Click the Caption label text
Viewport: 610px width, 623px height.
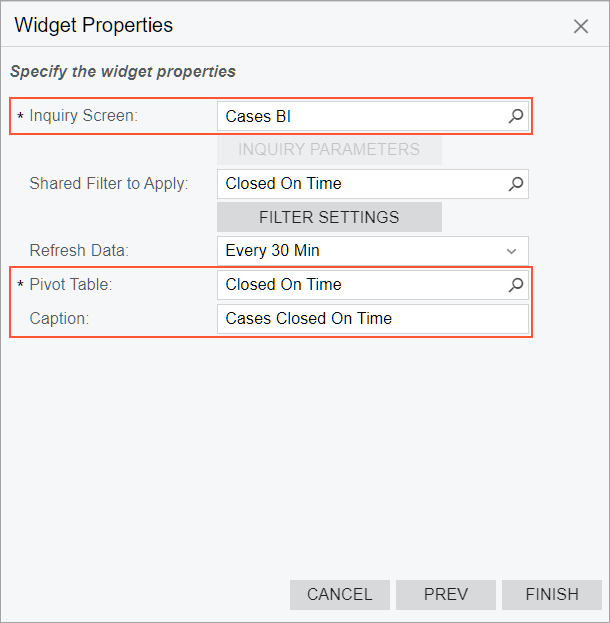tap(59, 319)
